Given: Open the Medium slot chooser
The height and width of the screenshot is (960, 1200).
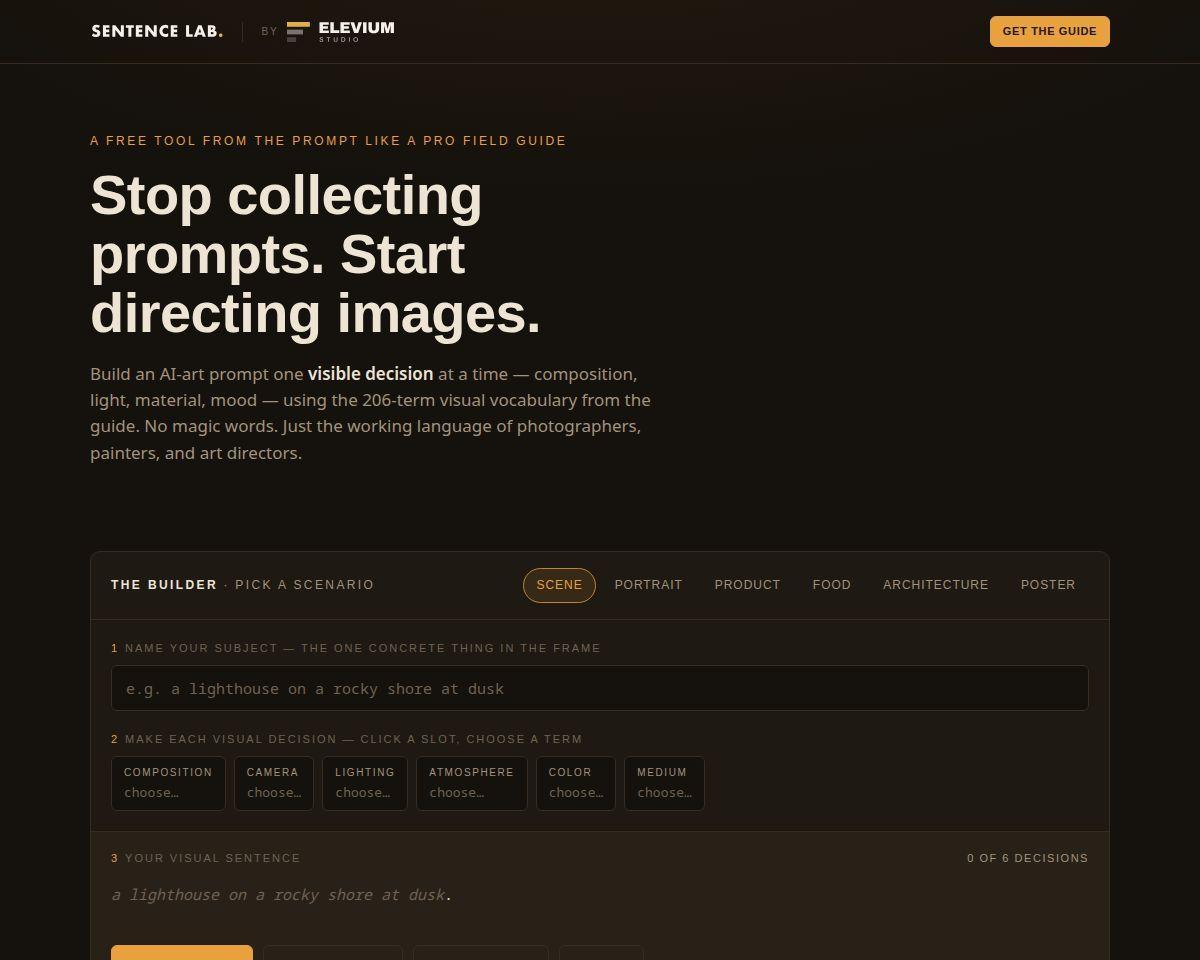Looking at the screenshot, I should tap(664, 783).
